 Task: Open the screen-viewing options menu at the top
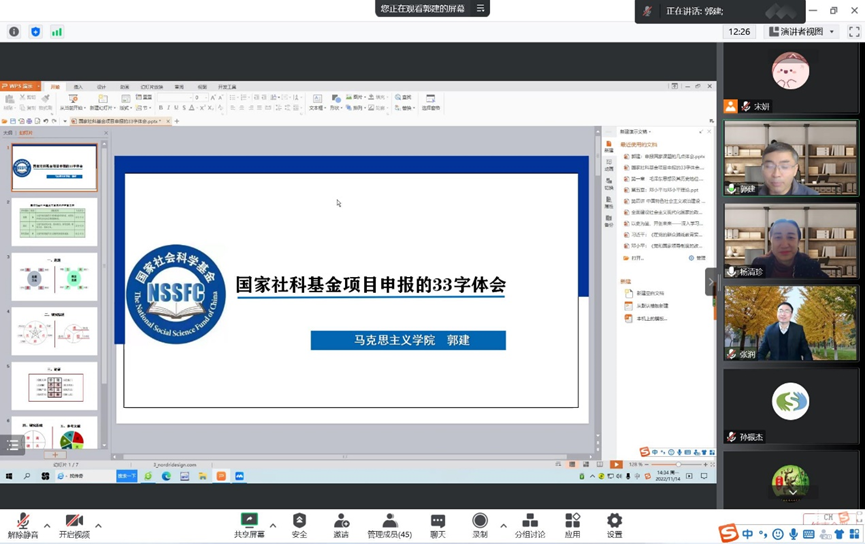coord(481,9)
